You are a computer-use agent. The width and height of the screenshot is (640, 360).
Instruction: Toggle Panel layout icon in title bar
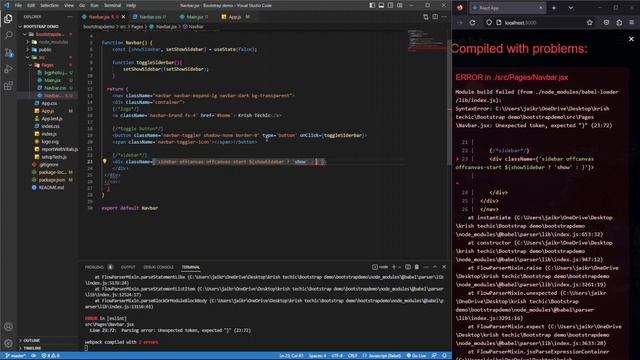point(381,5)
